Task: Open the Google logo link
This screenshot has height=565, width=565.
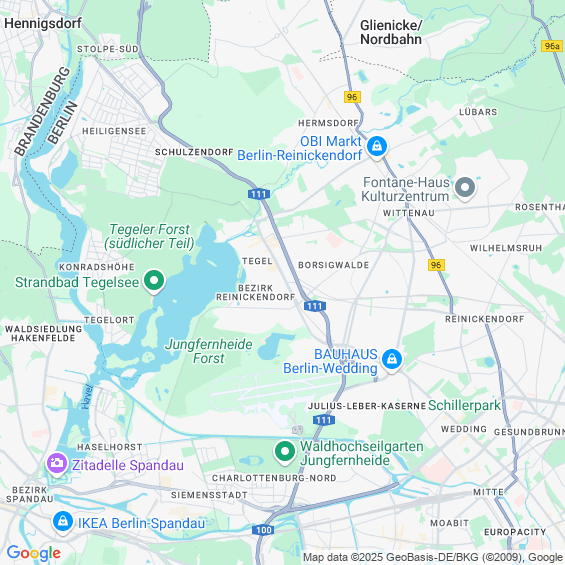Action: point(34,553)
